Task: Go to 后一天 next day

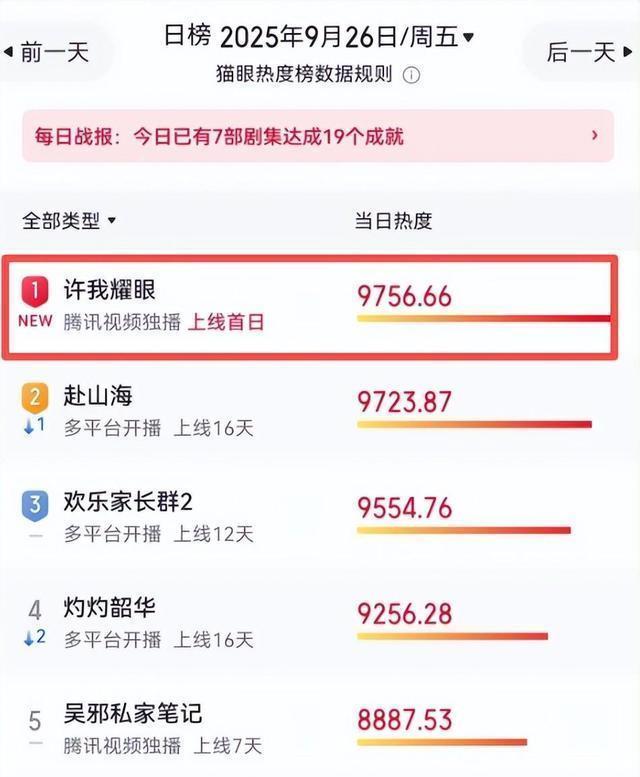Action: pyautogui.click(x=589, y=52)
